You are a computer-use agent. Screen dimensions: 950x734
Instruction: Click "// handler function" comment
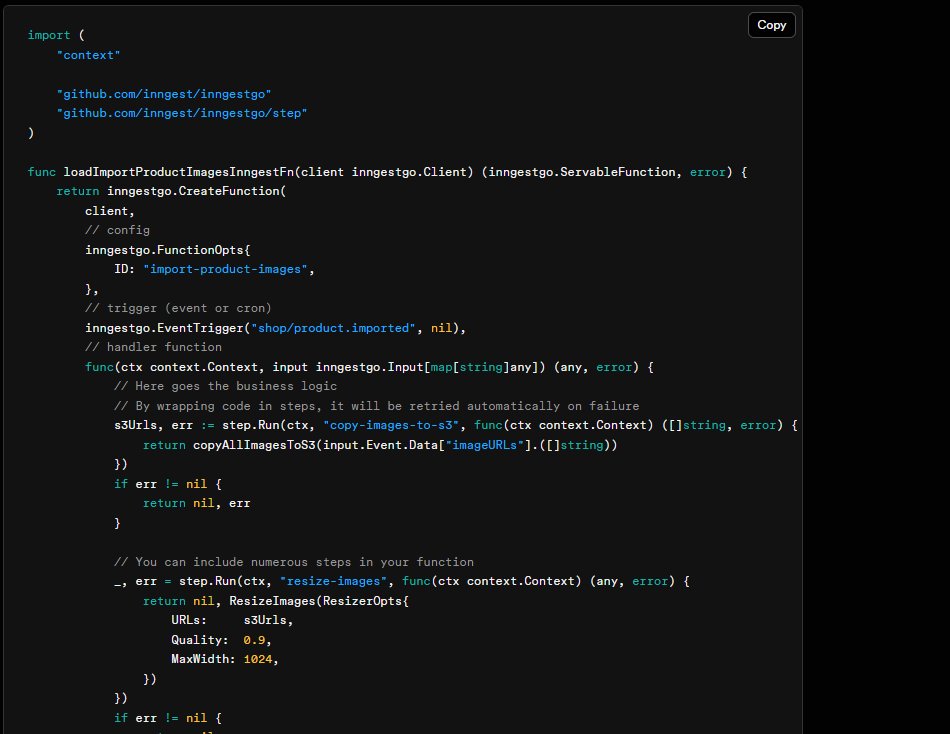point(153,347)
